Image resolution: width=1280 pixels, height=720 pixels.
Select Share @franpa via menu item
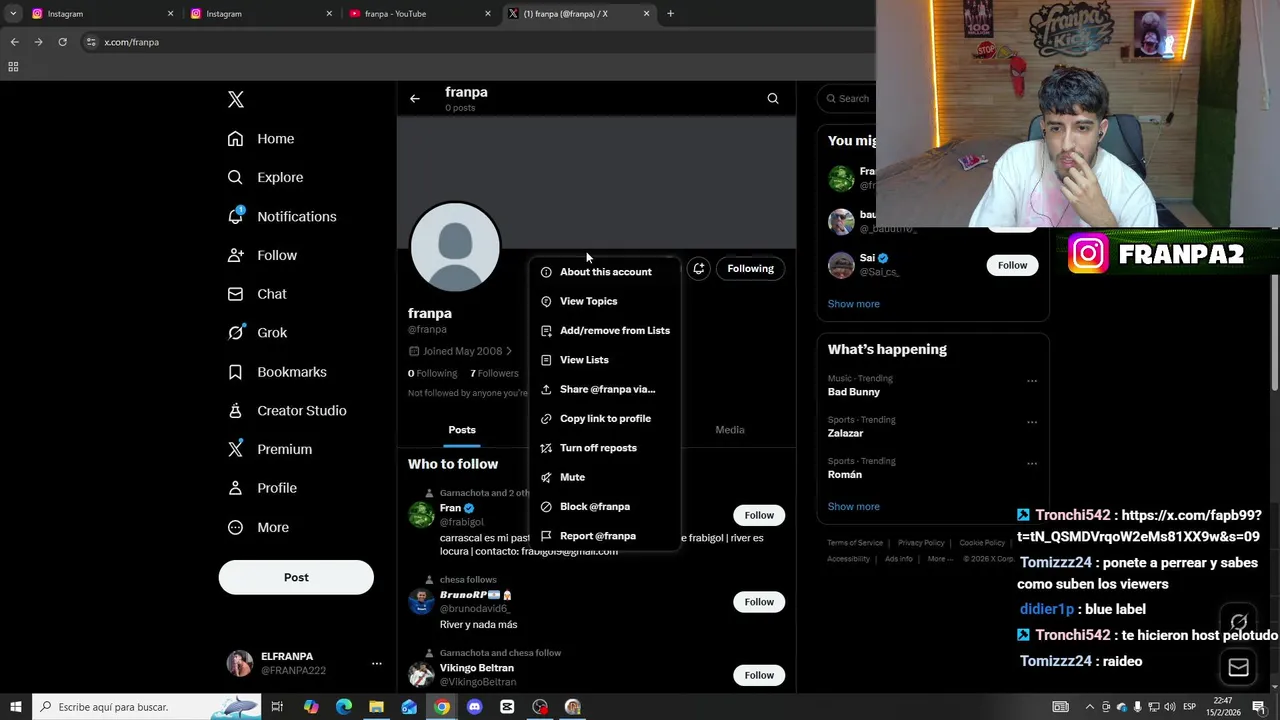[x=605, y=389]
